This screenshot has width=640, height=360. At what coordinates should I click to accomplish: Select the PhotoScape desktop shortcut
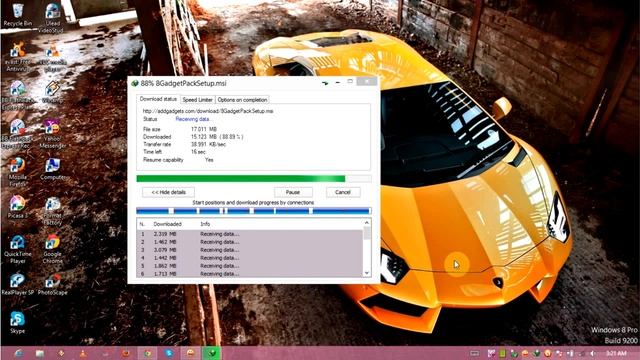52,284
